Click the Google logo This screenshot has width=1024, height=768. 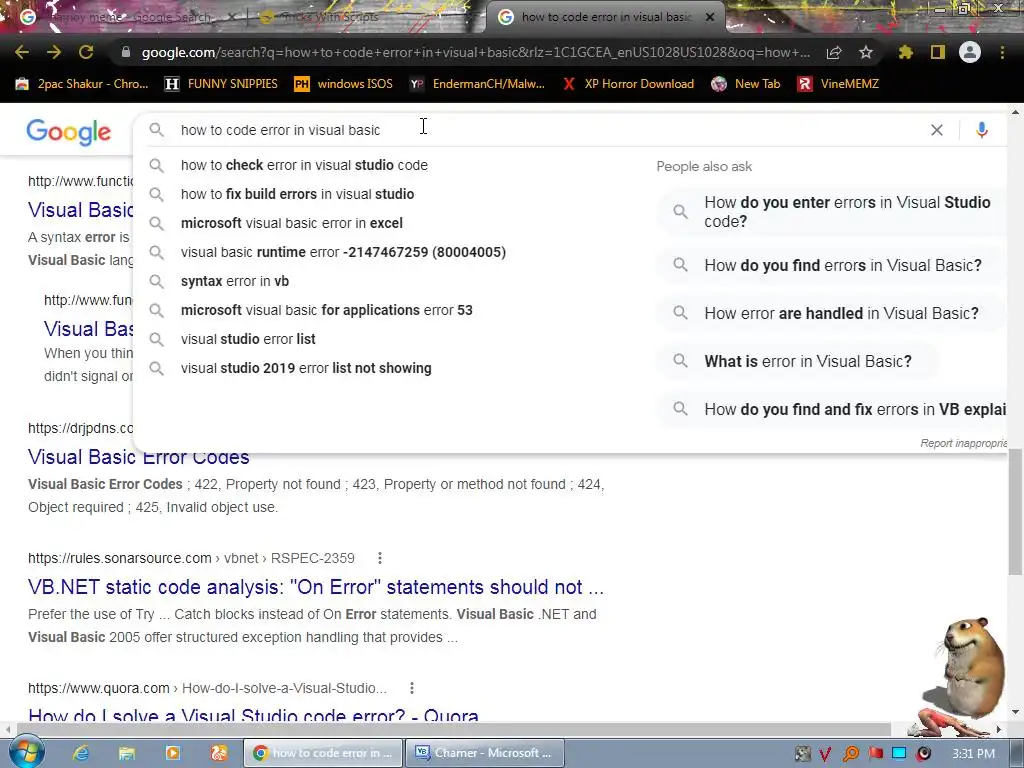pos(69,132)
